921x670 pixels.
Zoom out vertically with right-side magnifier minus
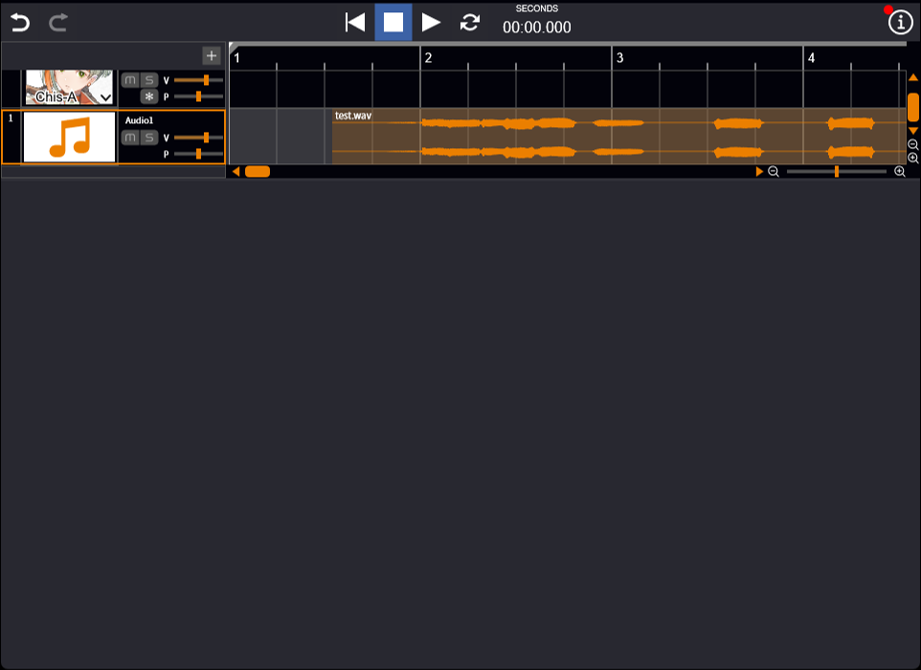pos(913,144)
